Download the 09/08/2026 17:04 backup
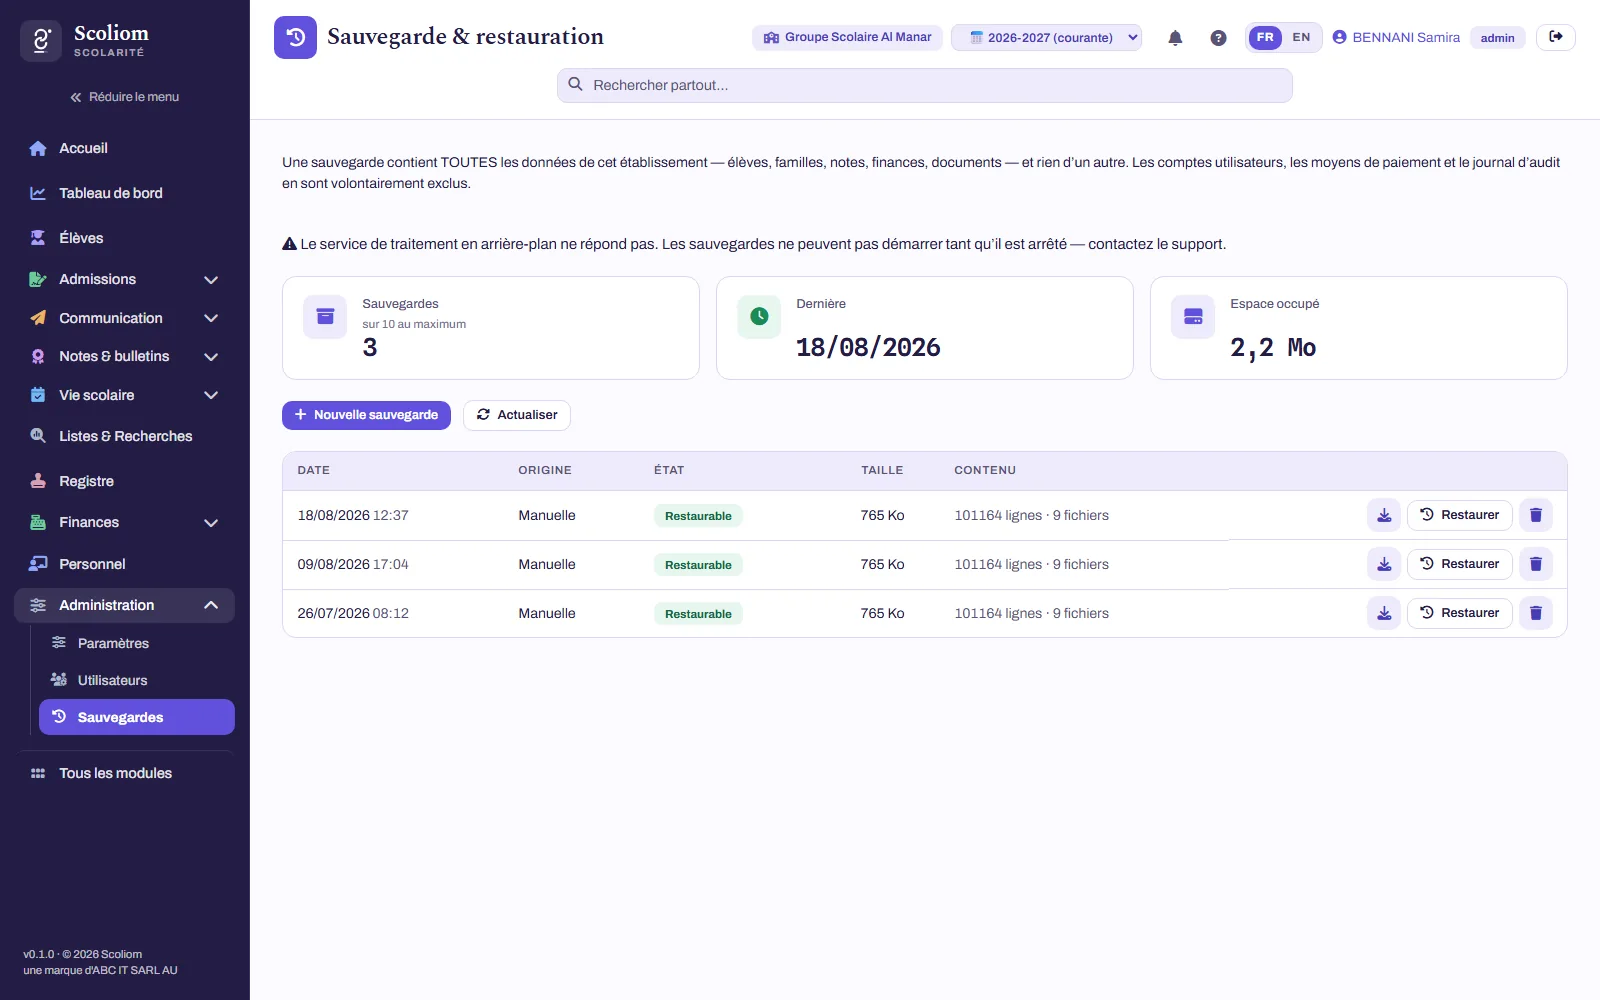 (1384, 564)
